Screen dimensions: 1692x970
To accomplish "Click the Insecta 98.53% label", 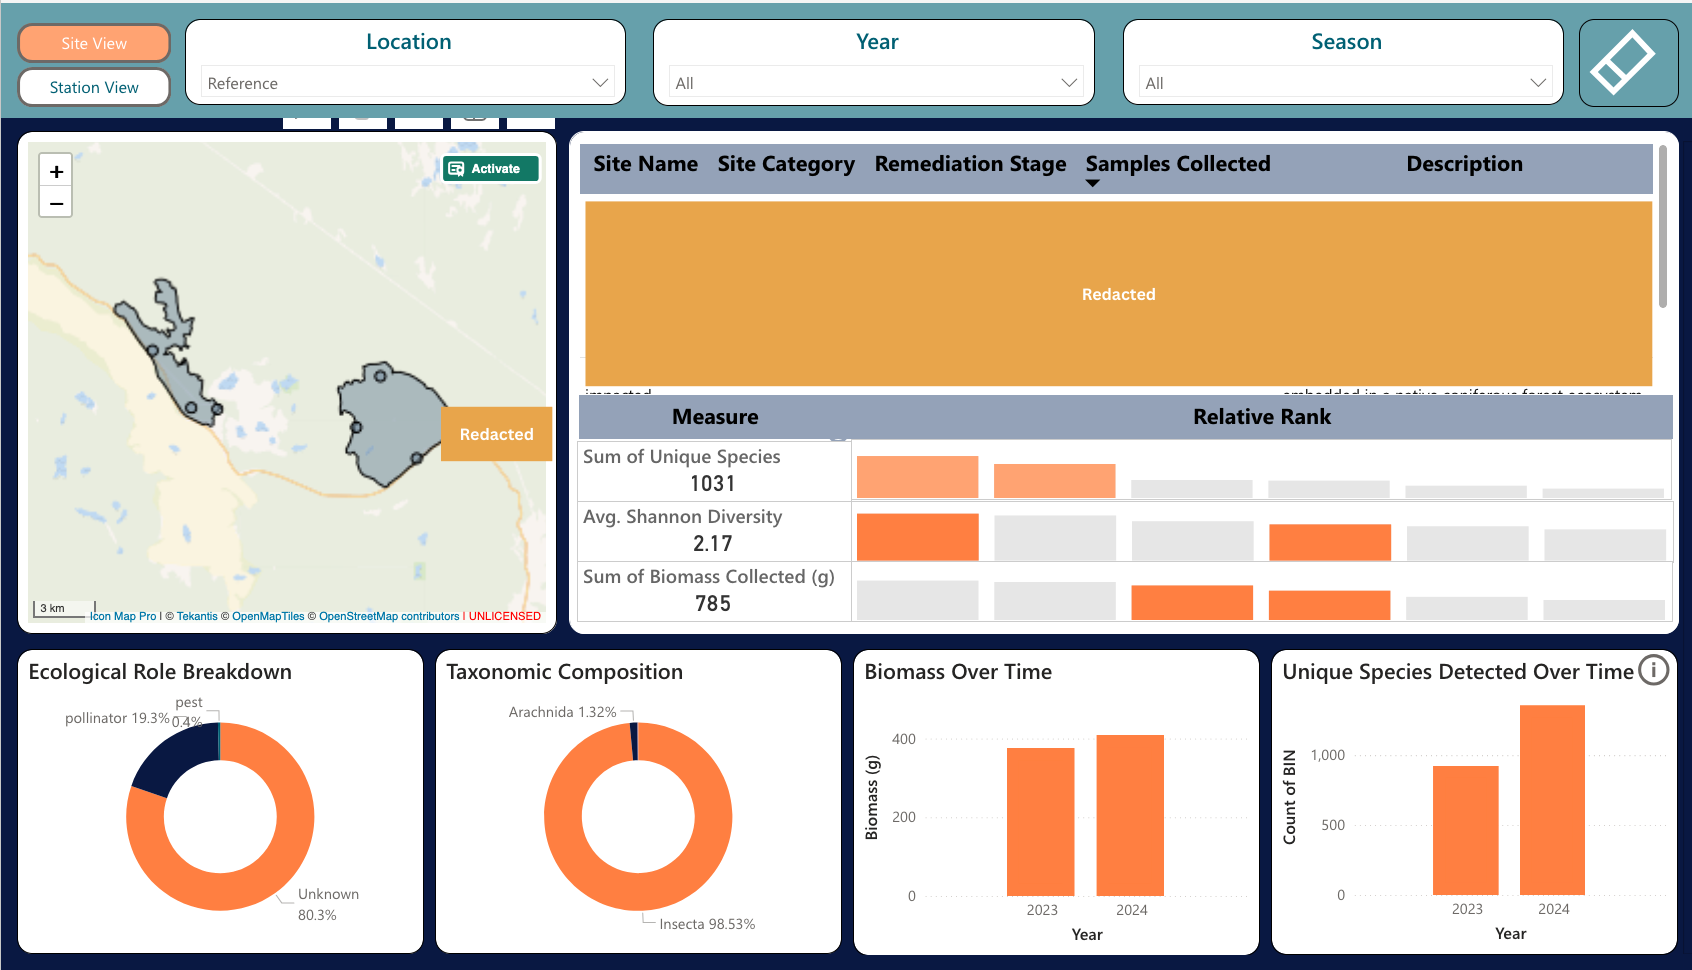I will 707,924.
